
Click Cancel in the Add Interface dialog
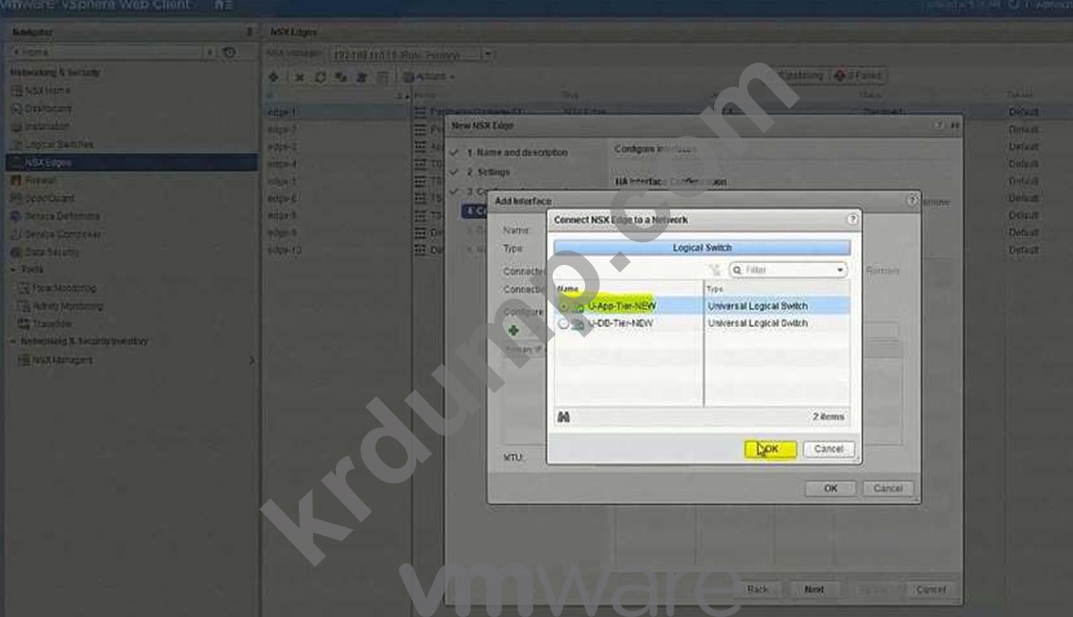[888, 488]
